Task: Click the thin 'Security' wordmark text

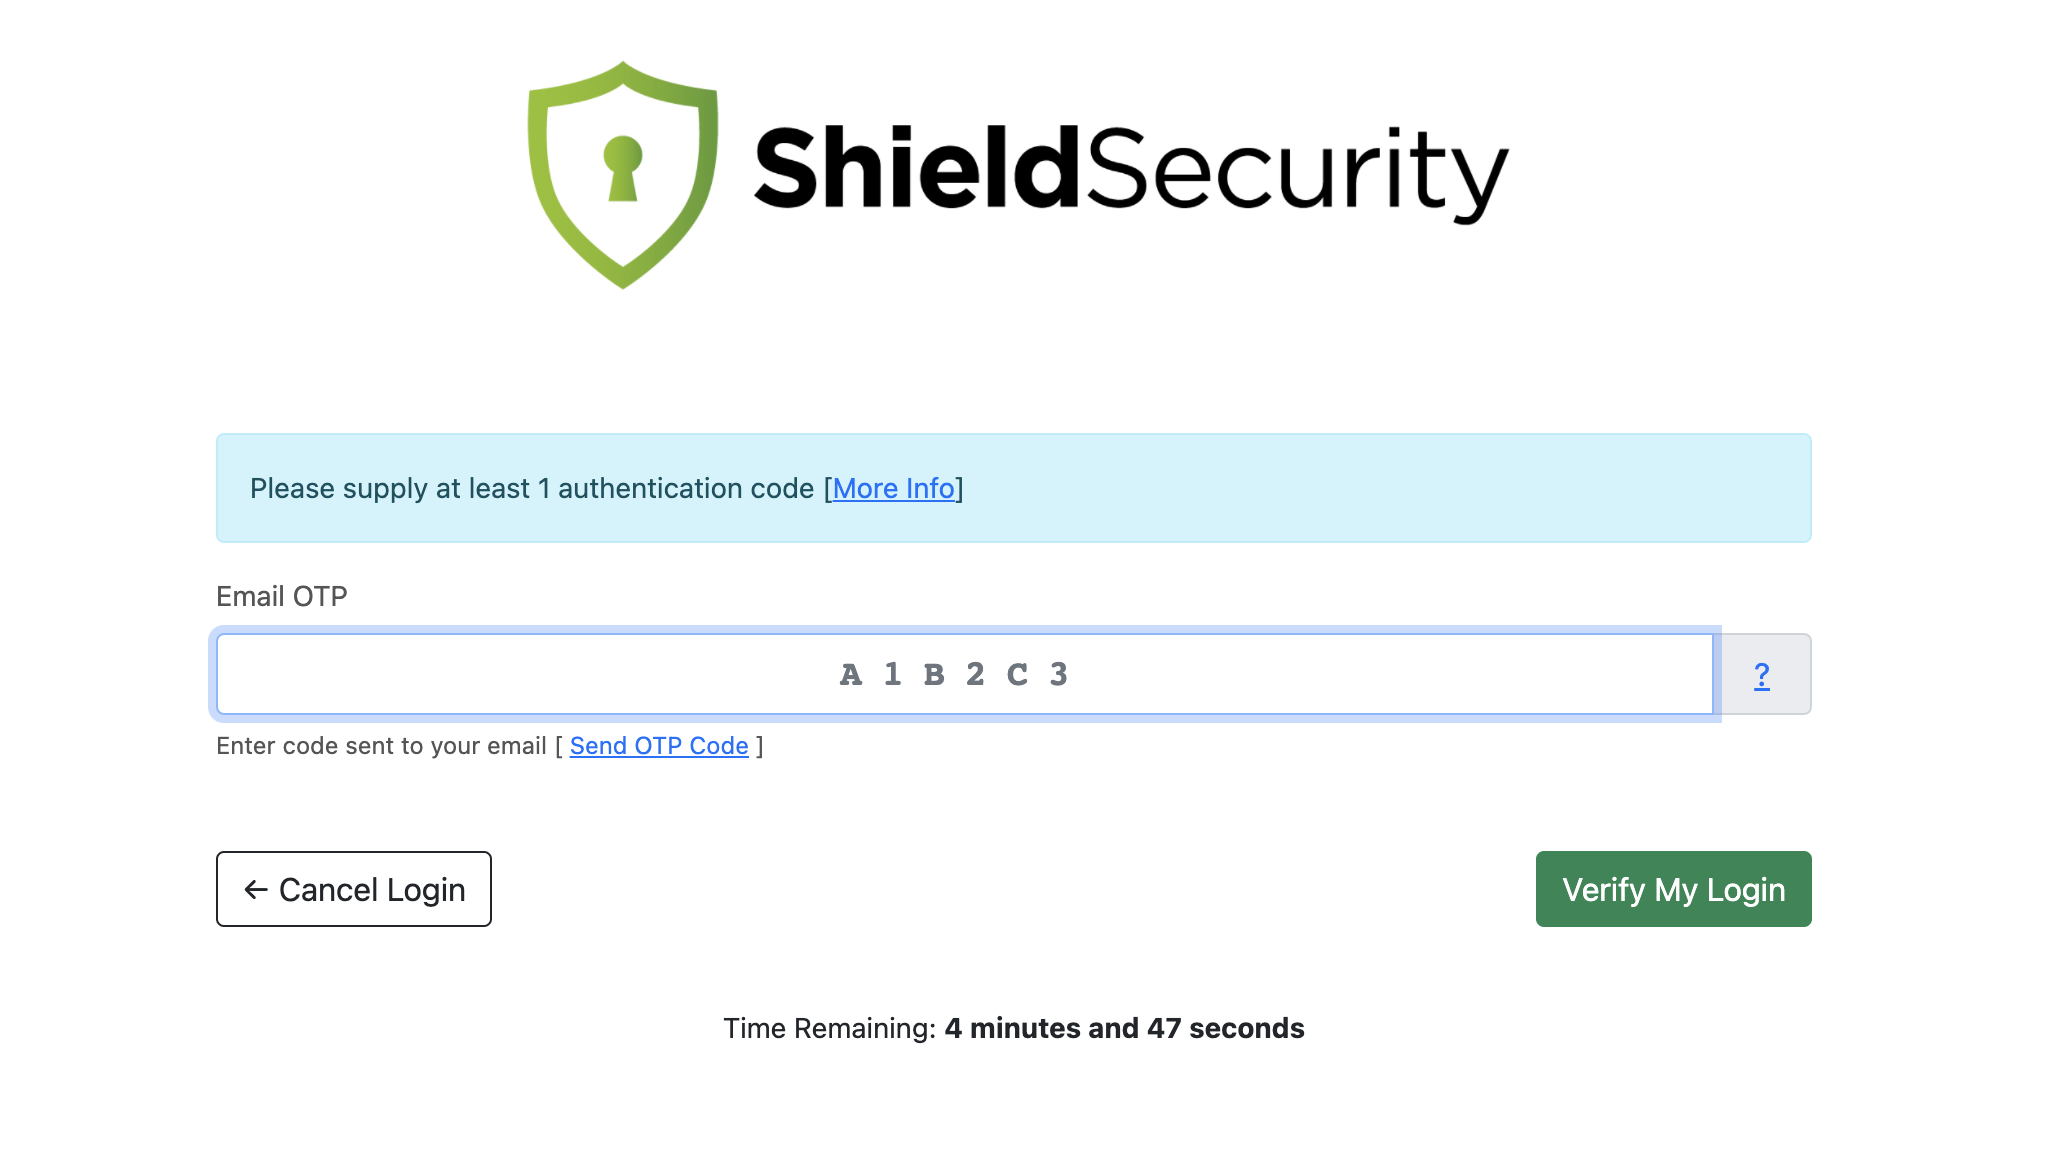Action: tap(1295, 170)
